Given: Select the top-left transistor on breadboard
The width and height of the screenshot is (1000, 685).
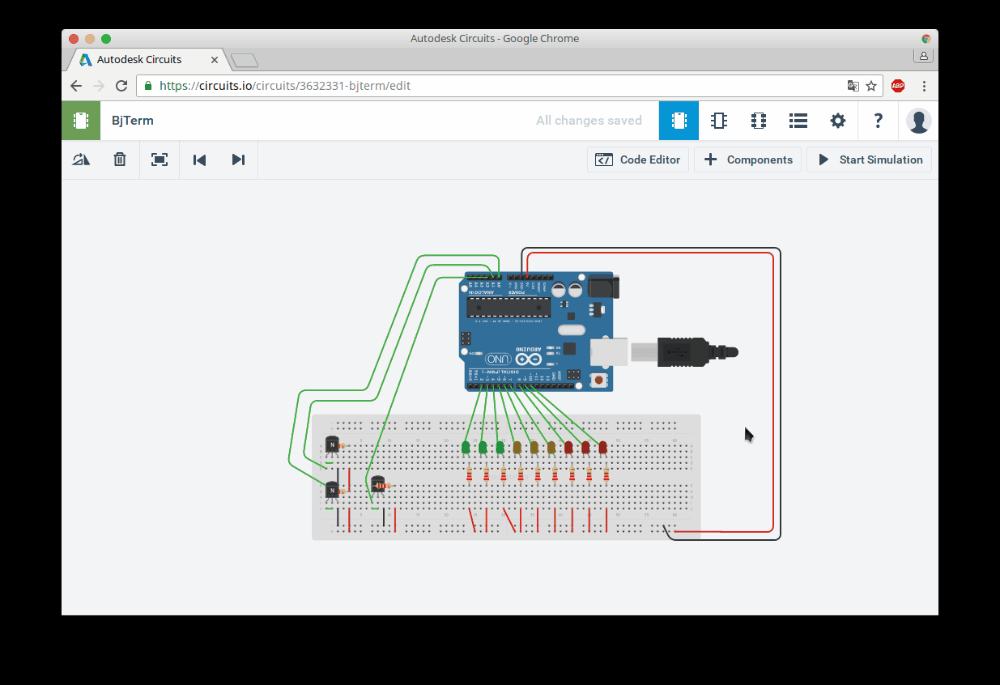Looking at the screenshot, I should pos(332,445).
